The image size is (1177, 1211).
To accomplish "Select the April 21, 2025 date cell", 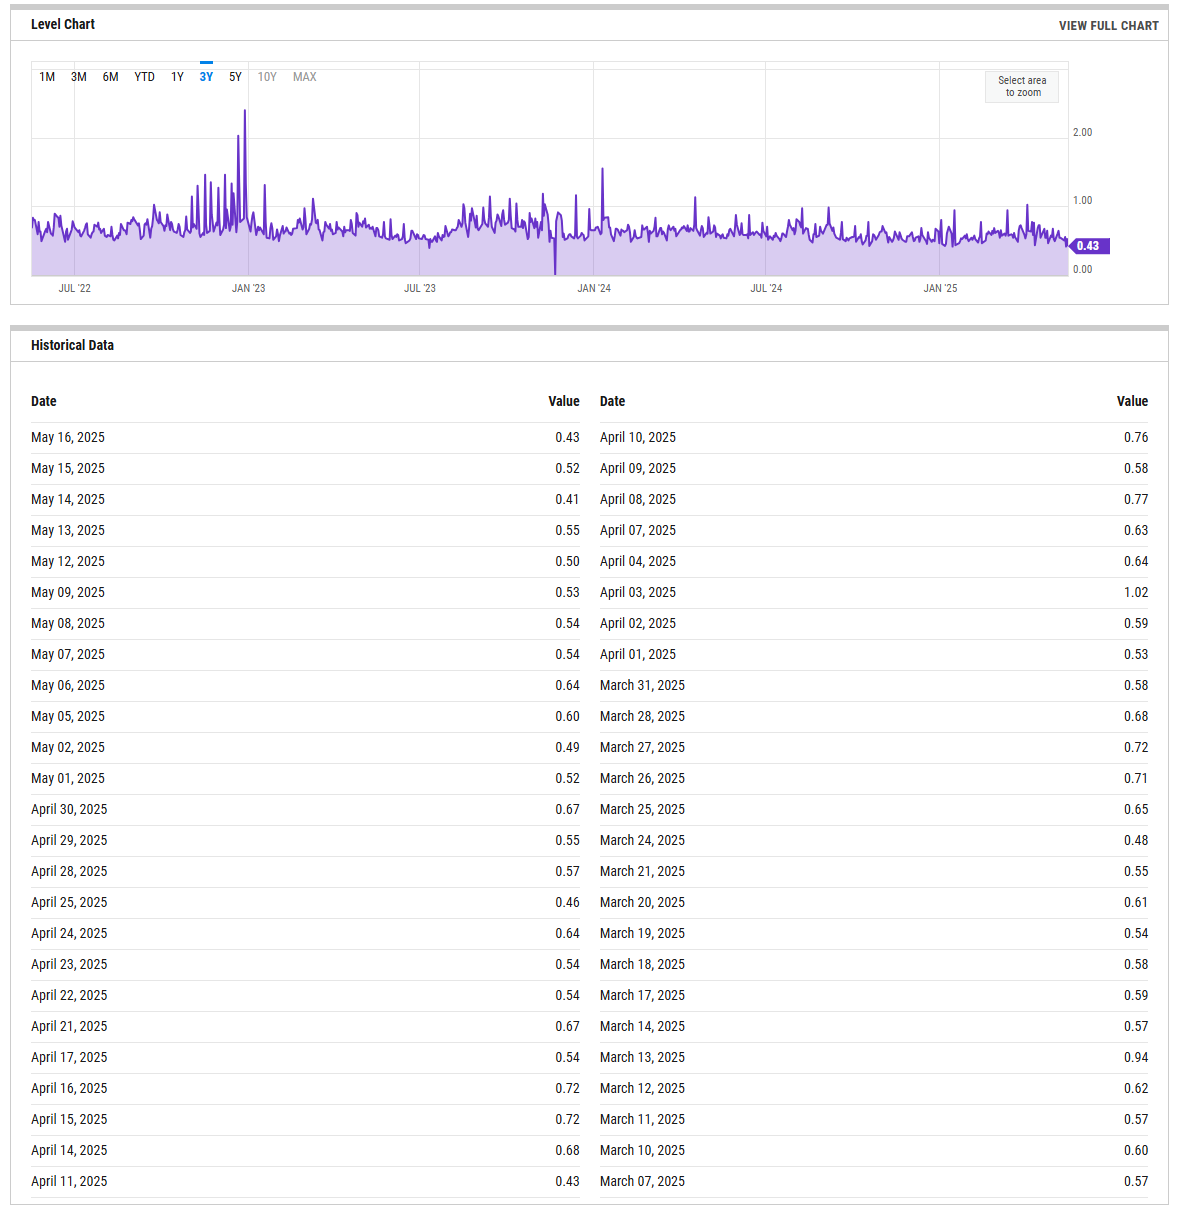I will (69, 1026).
